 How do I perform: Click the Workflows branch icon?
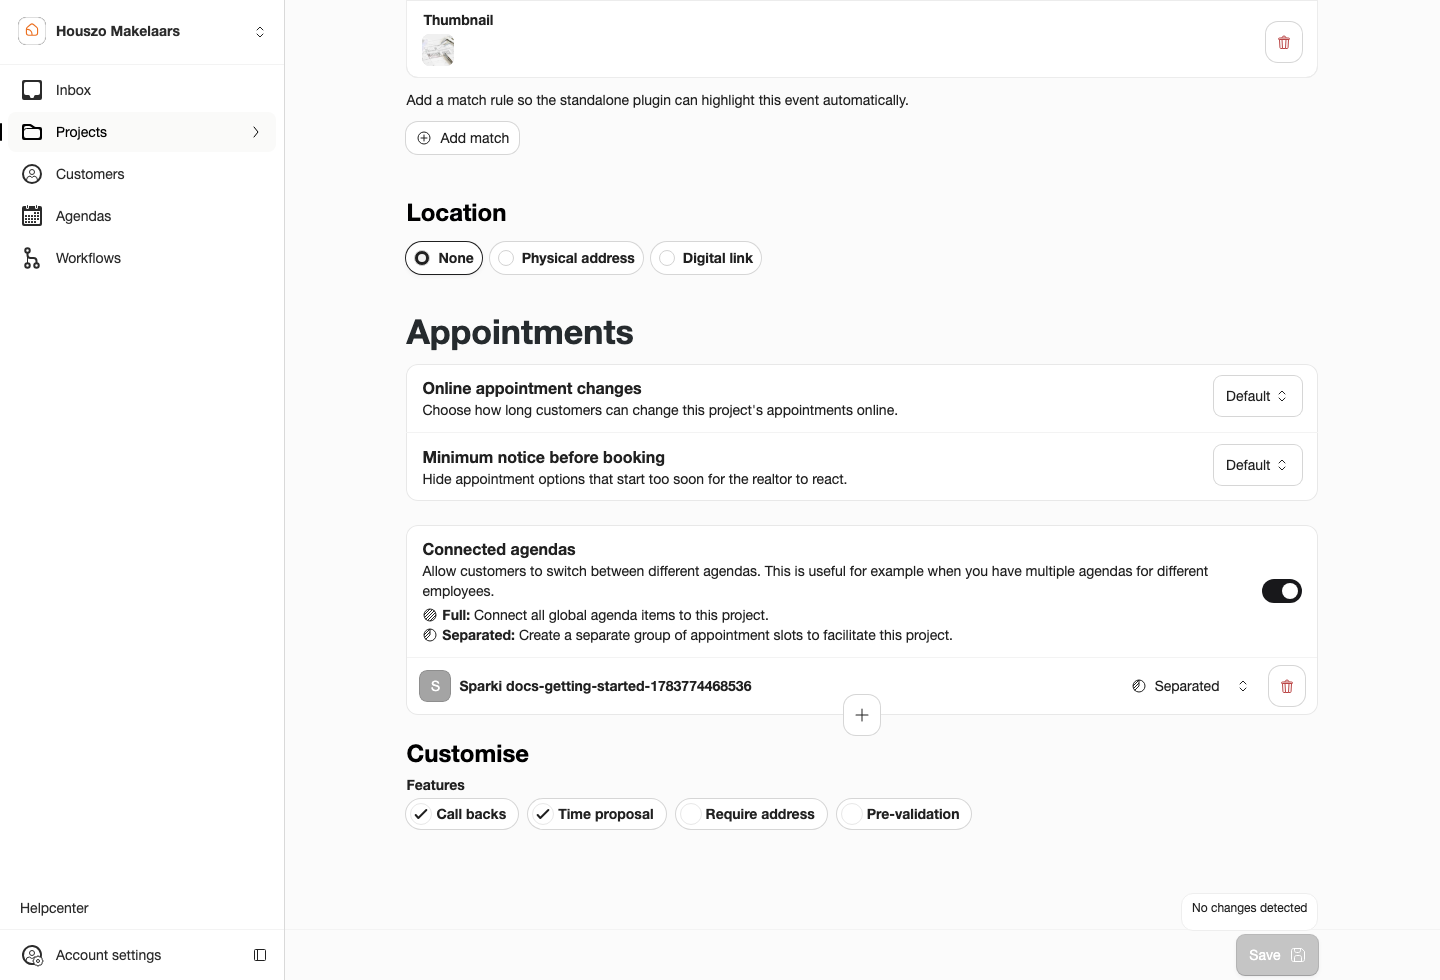click(x=32, y=258)
